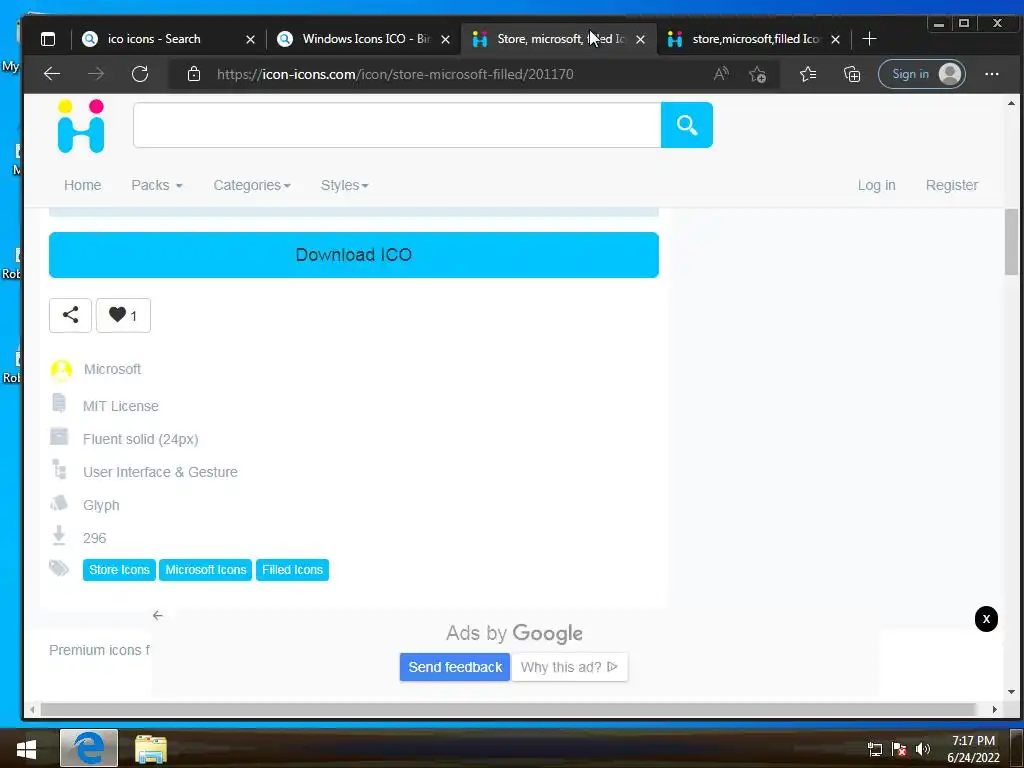Click the scroll right arrow on horizontal scrollbar
Image resolution: width=1024 pixels, height=768 pixels.
click(994, 709)
